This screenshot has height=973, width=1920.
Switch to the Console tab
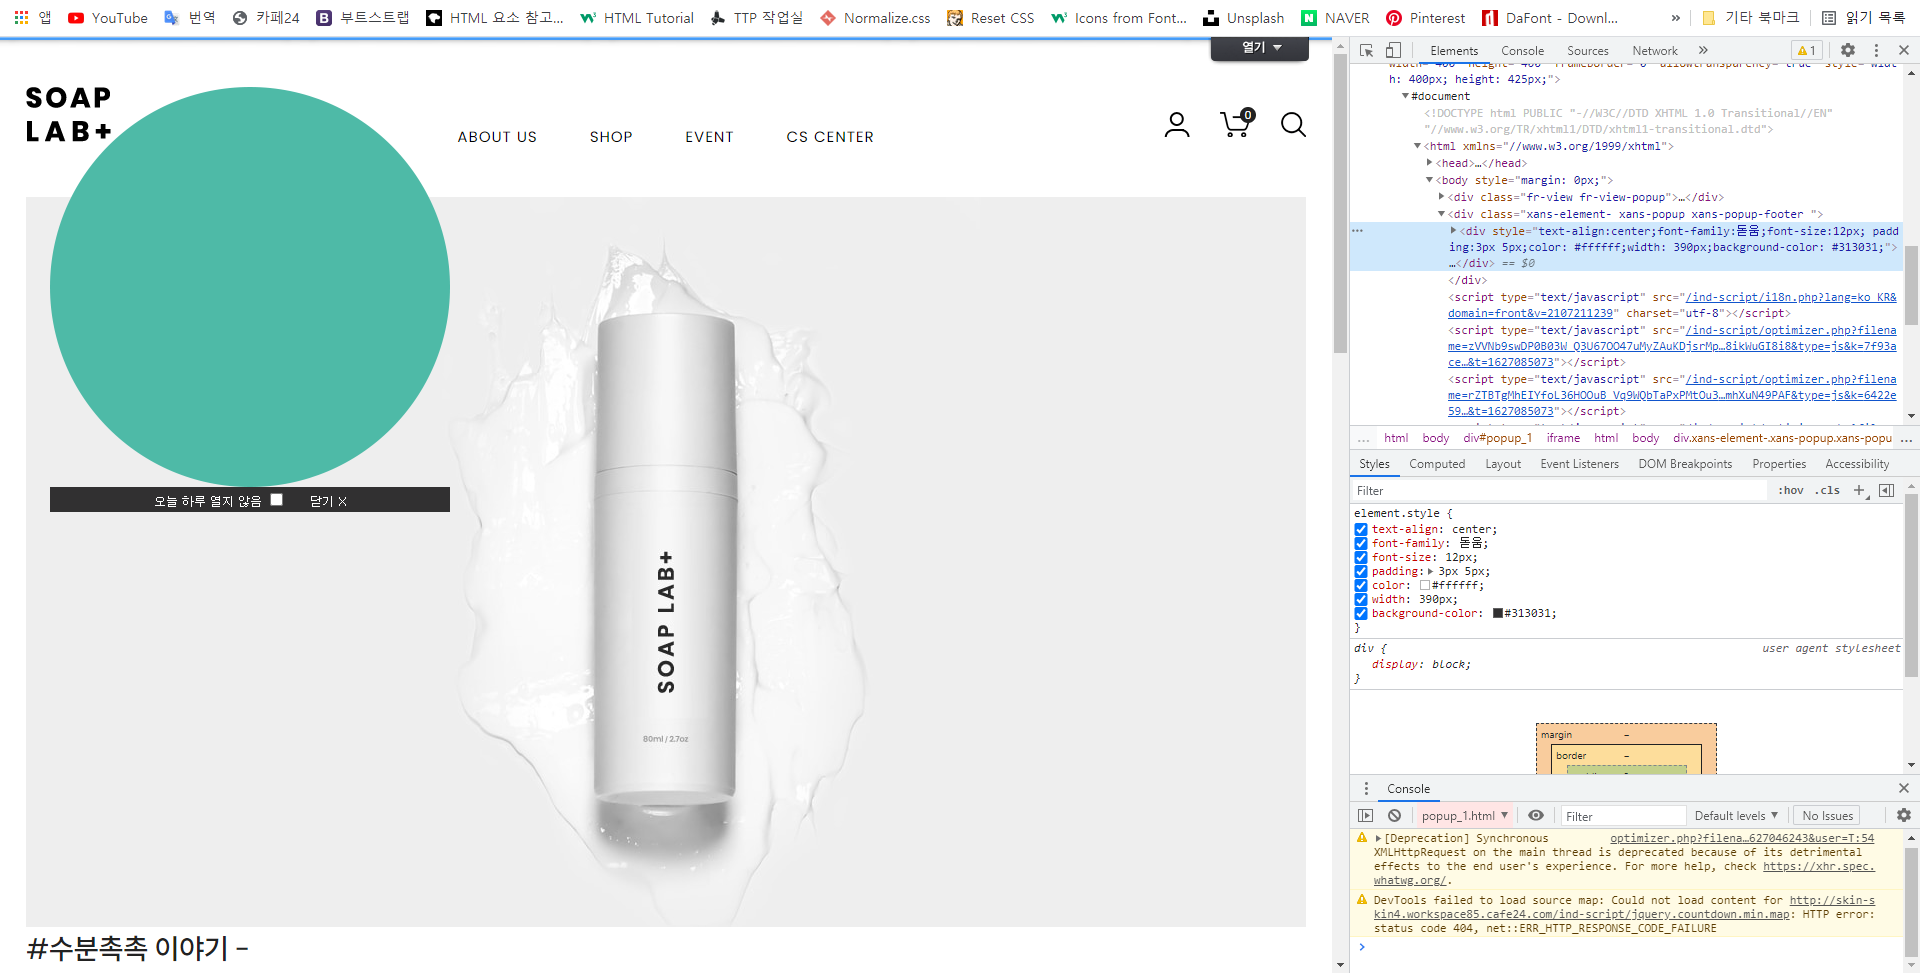(x=1522, y=51)
